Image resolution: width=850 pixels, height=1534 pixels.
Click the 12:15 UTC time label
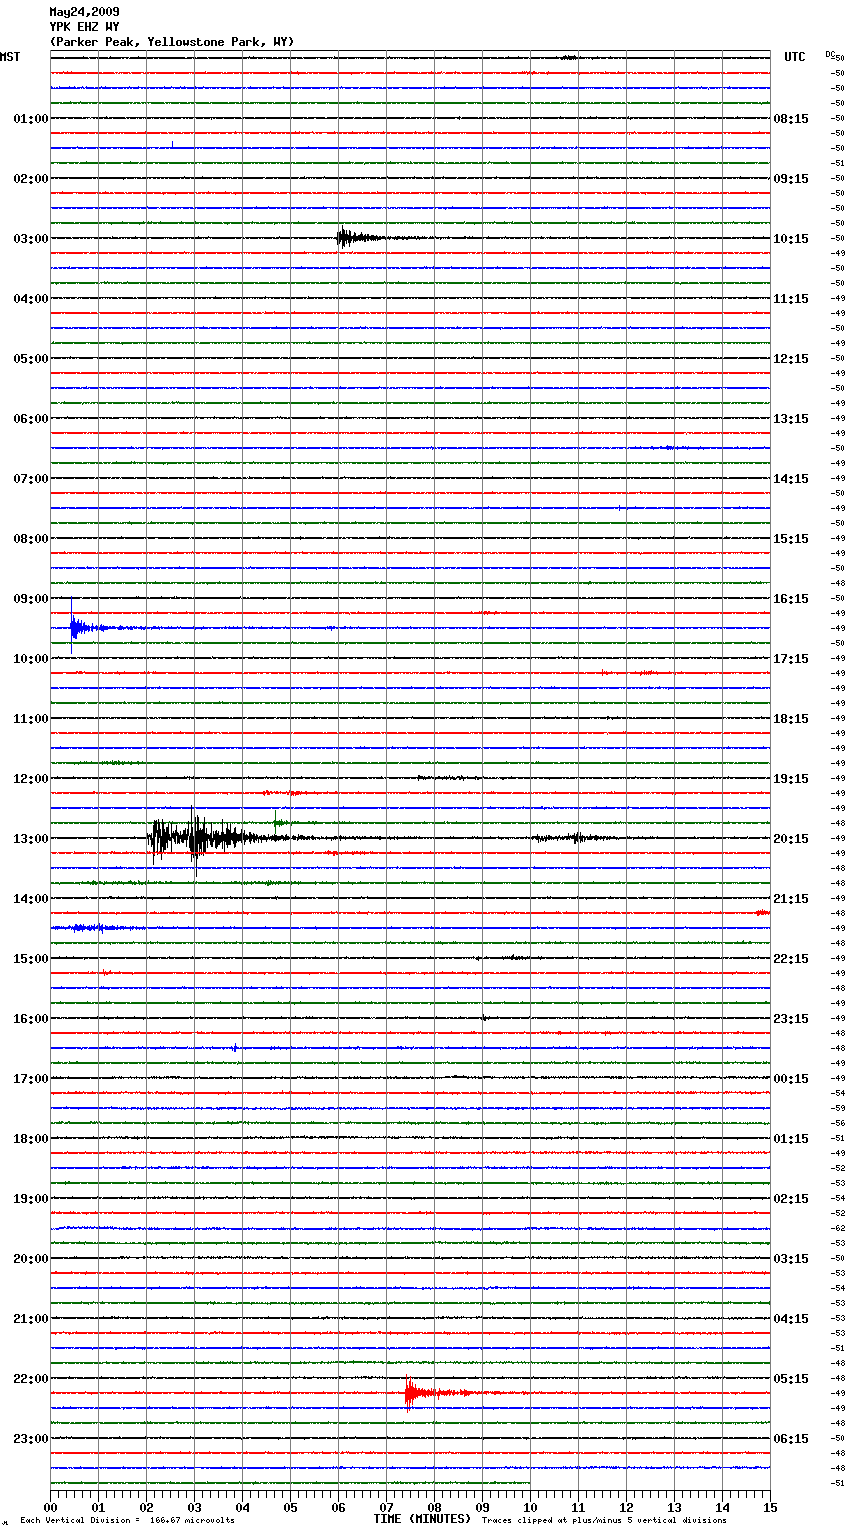[791, 359]
